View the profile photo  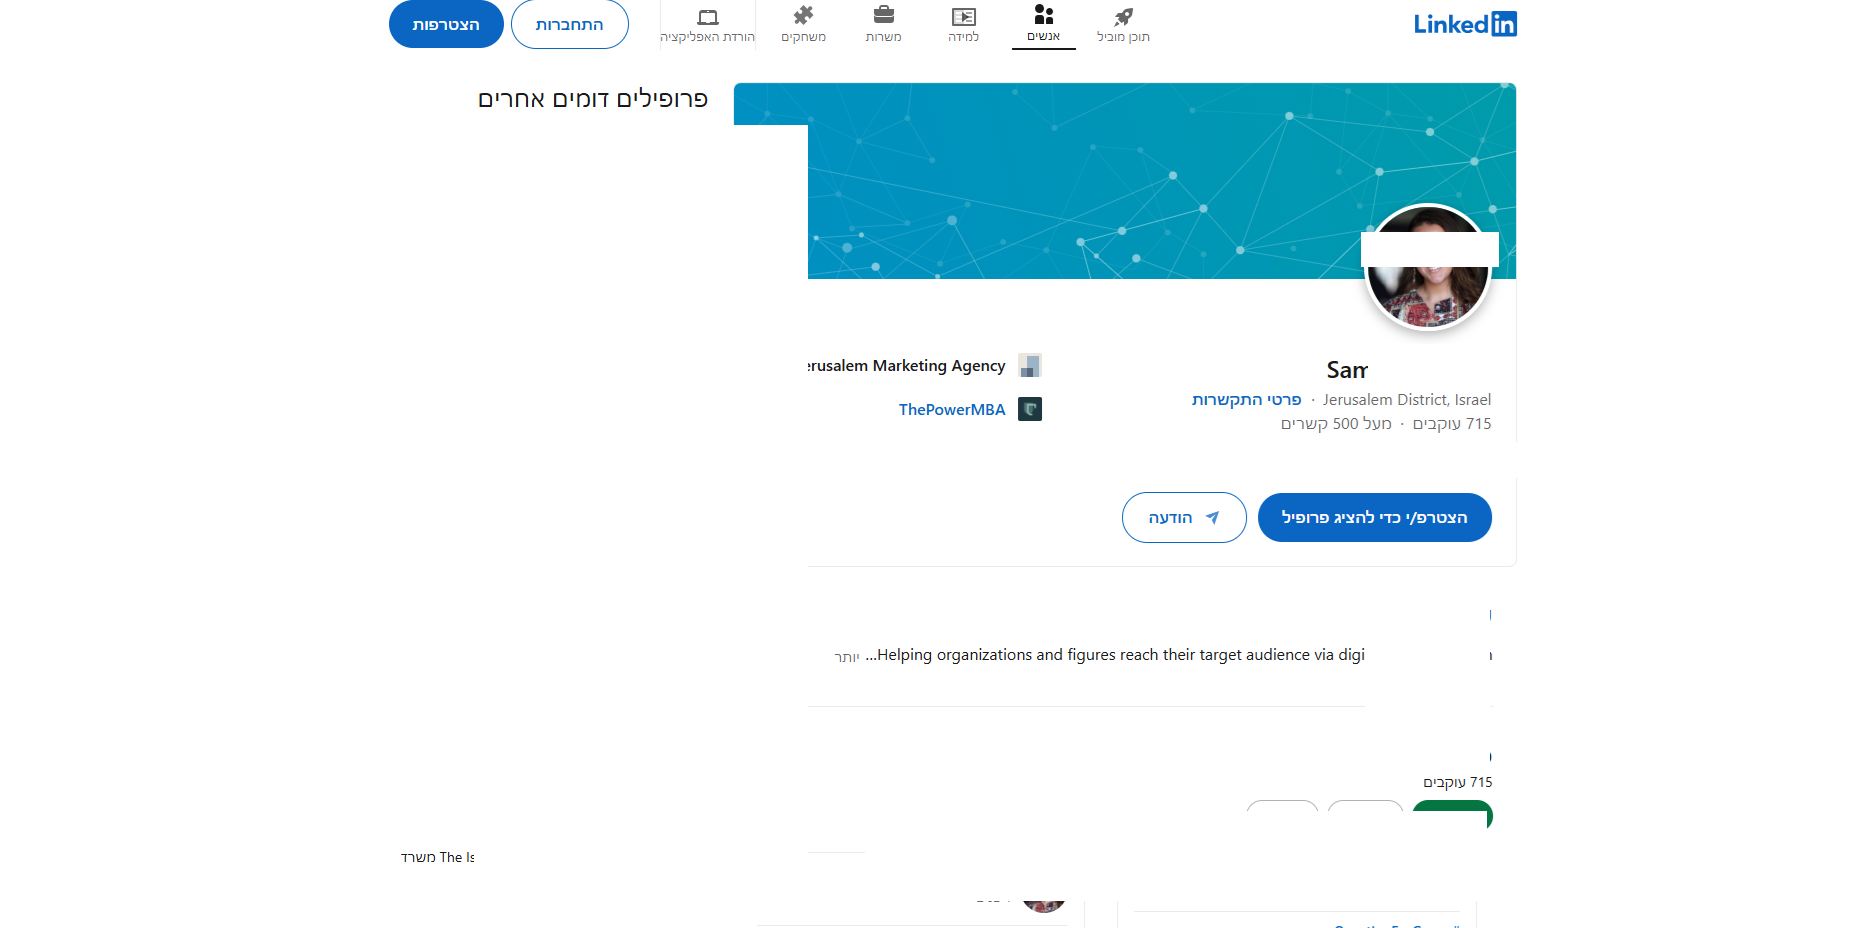pyautogui.click(x=1427, y=267)
